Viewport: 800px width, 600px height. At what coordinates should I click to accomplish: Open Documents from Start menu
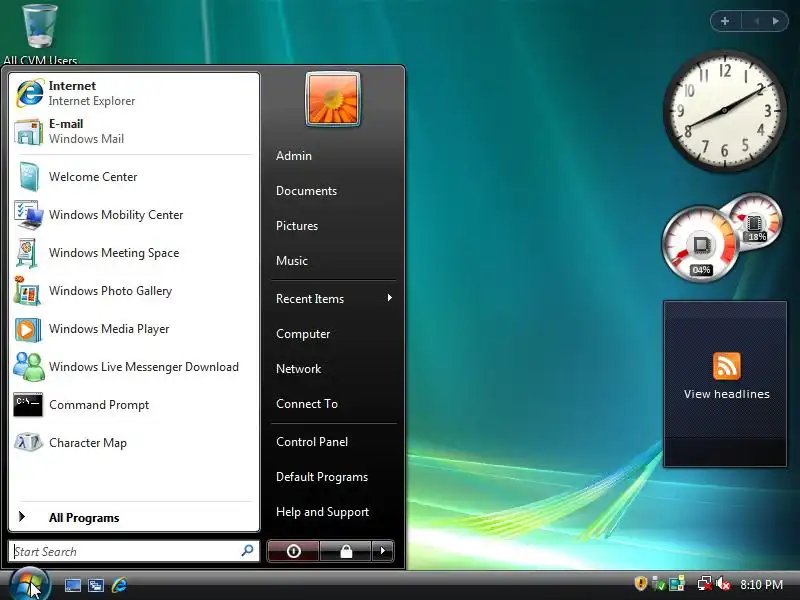(306, 191)
